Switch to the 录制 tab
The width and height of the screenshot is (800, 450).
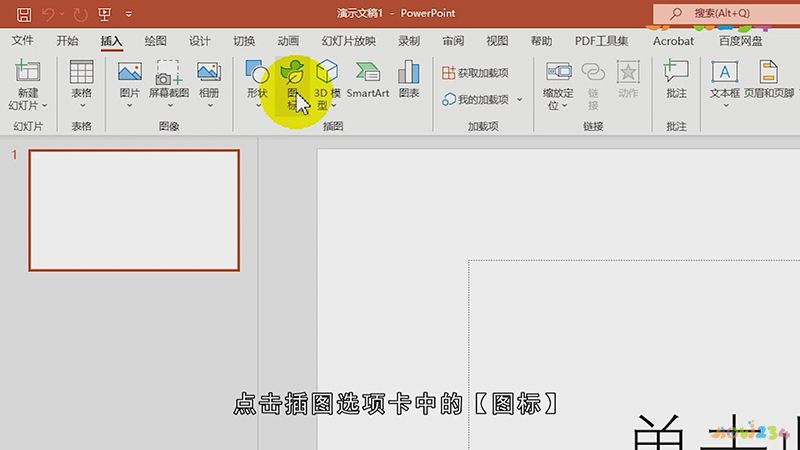click(x=409, y=41)
